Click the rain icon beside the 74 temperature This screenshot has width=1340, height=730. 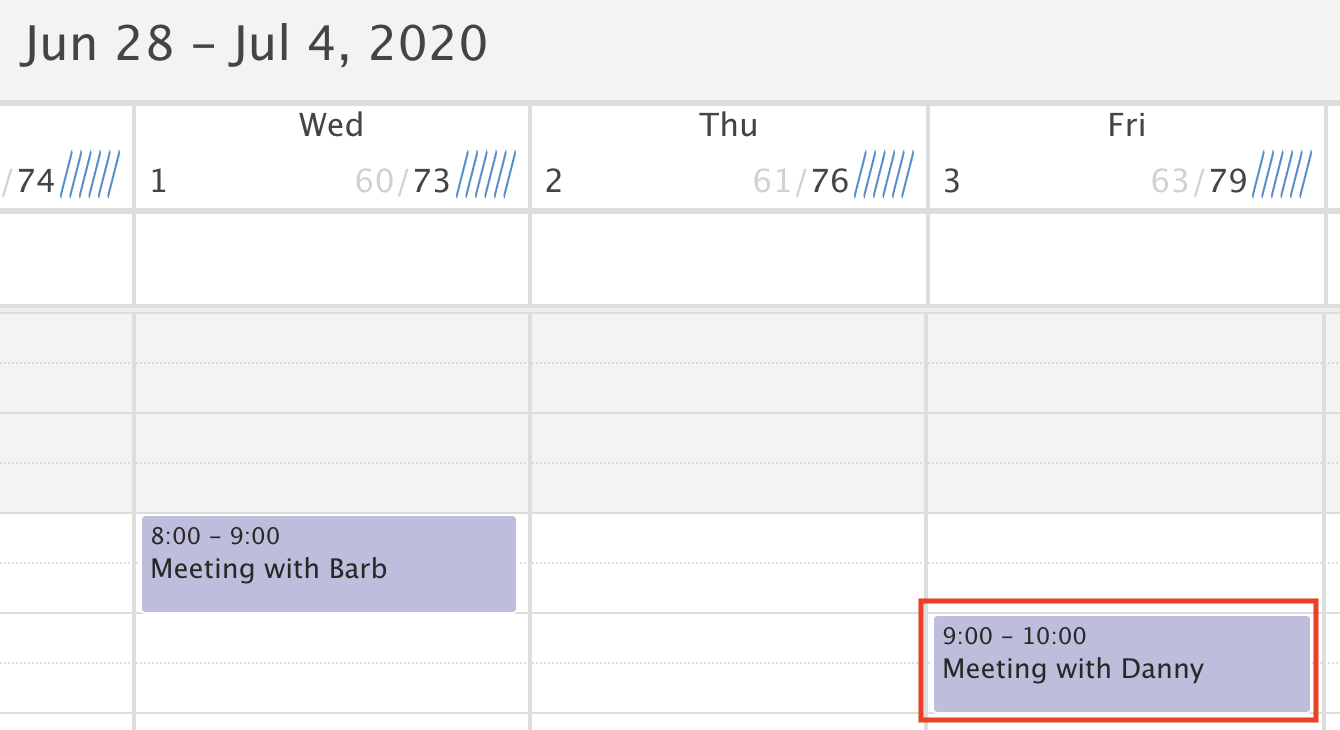point(91,175)
